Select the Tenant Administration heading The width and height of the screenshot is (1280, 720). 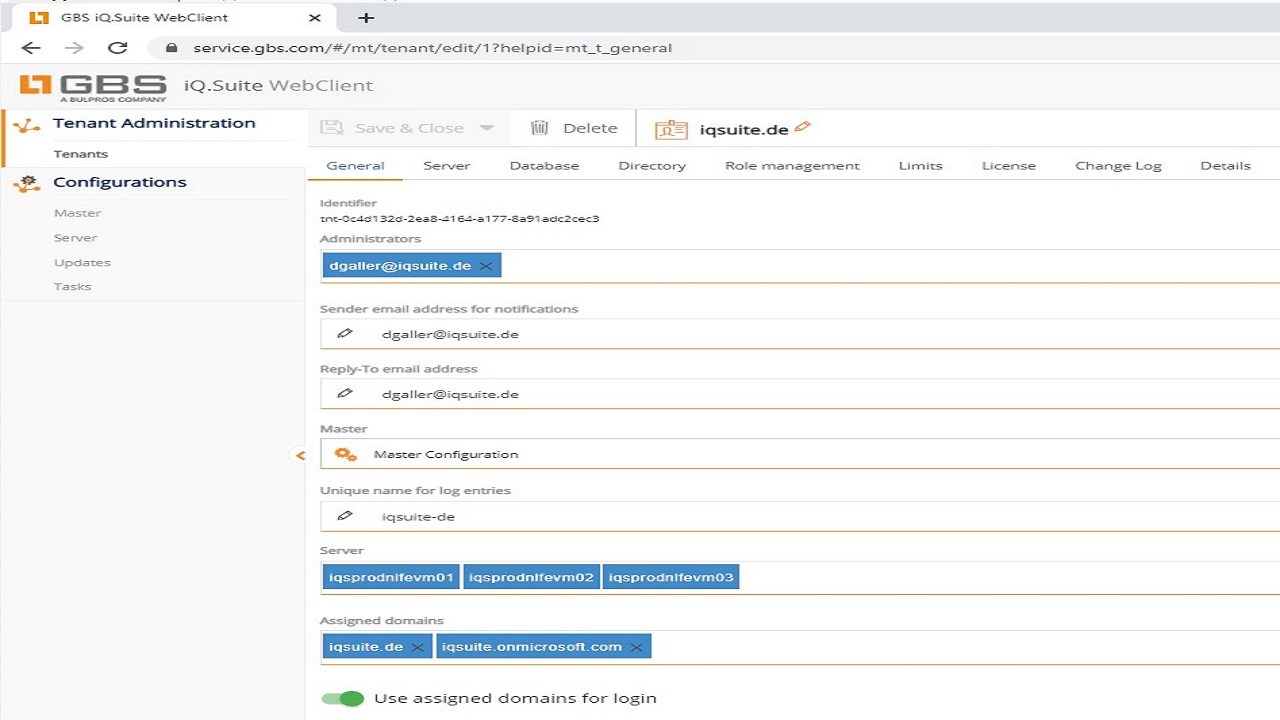(x=154, y=123)
